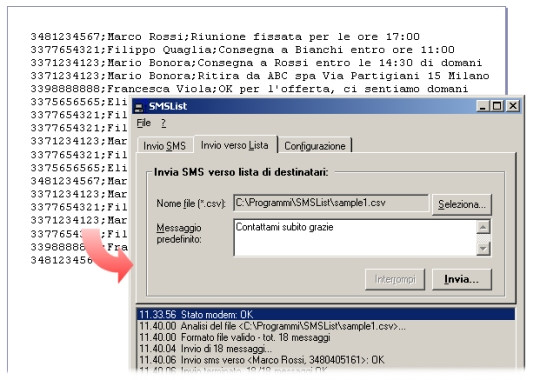
Task: Select log row '11.33.56 Stato modem: OK'
Action: point(326,314)
